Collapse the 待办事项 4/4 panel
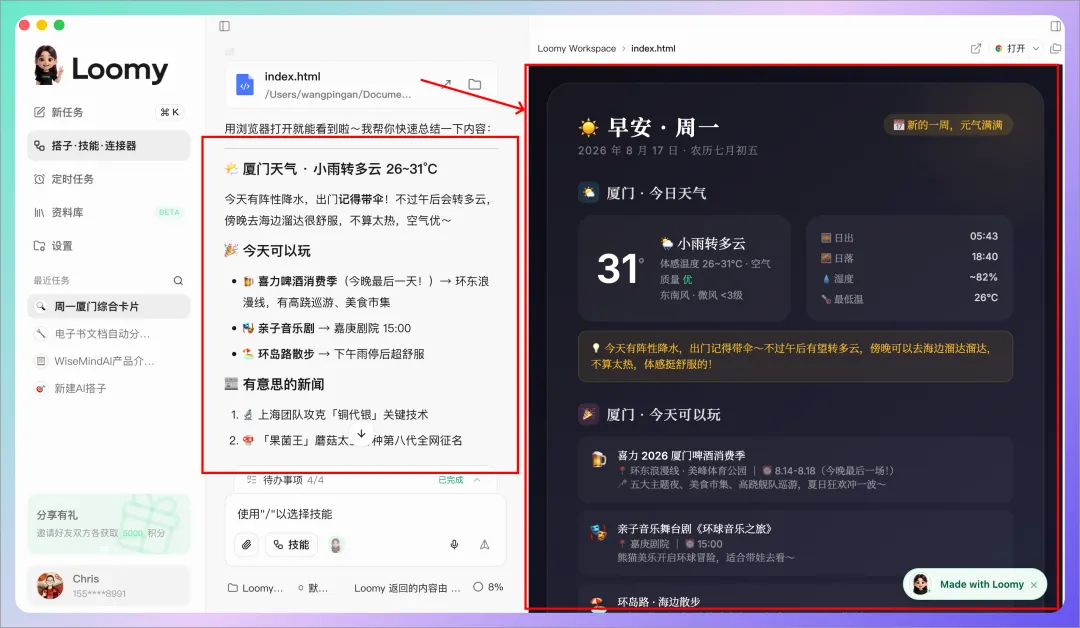 477,480
